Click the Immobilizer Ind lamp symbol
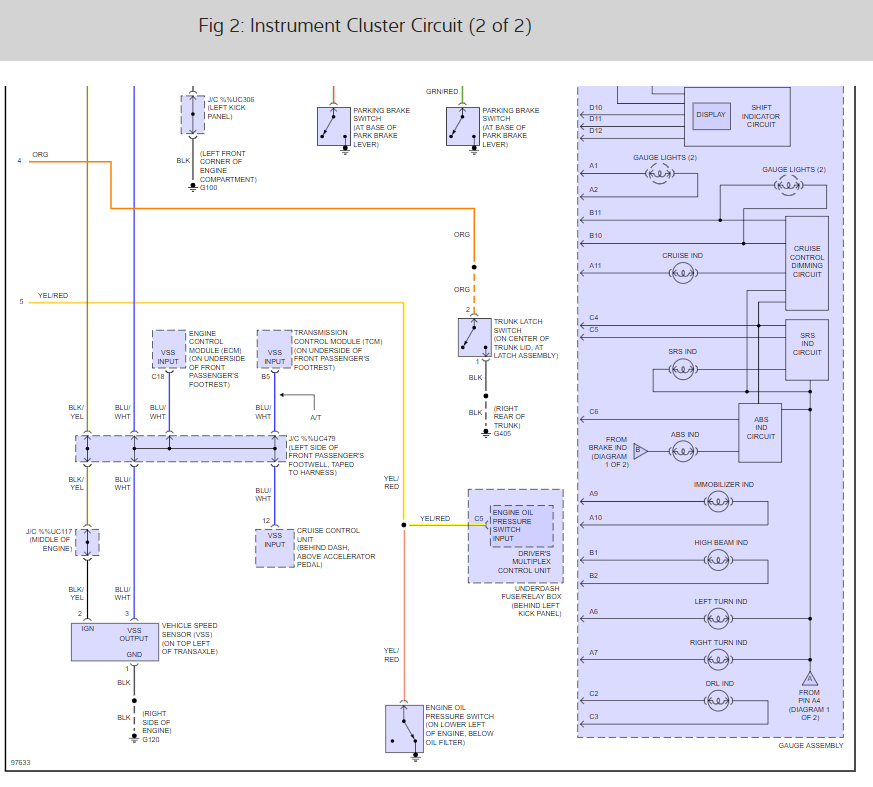Image resolution: width=873 pixels, height=787 pixels. (x=718, y=502)
